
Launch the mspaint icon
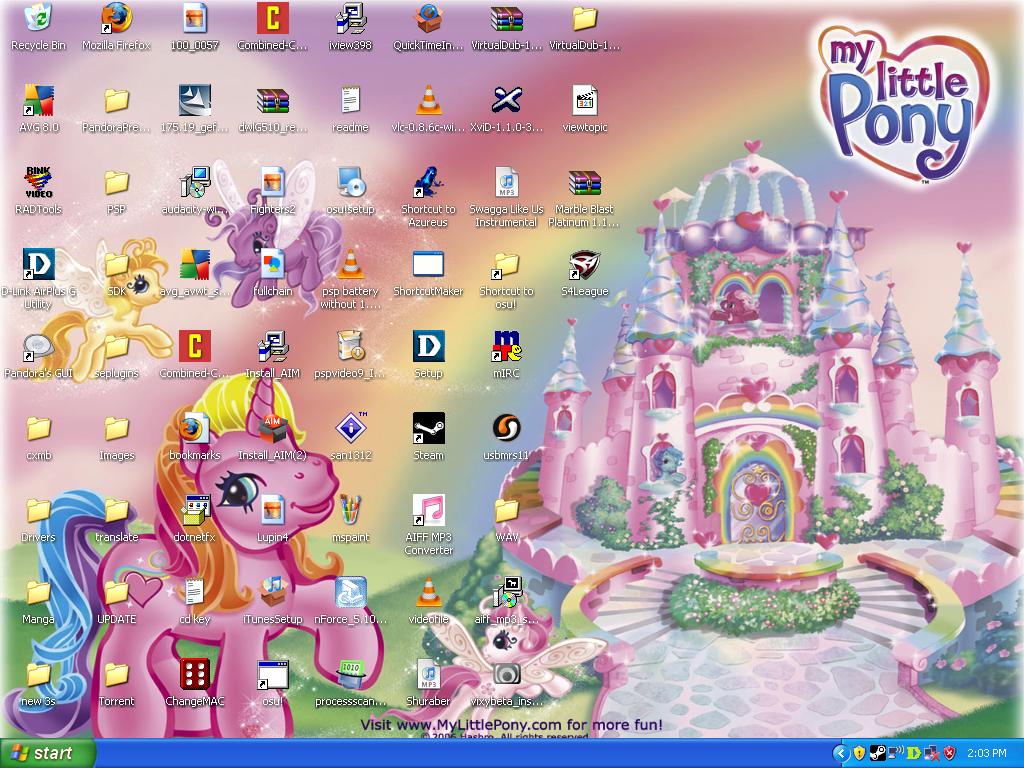[x=350, y=511]
